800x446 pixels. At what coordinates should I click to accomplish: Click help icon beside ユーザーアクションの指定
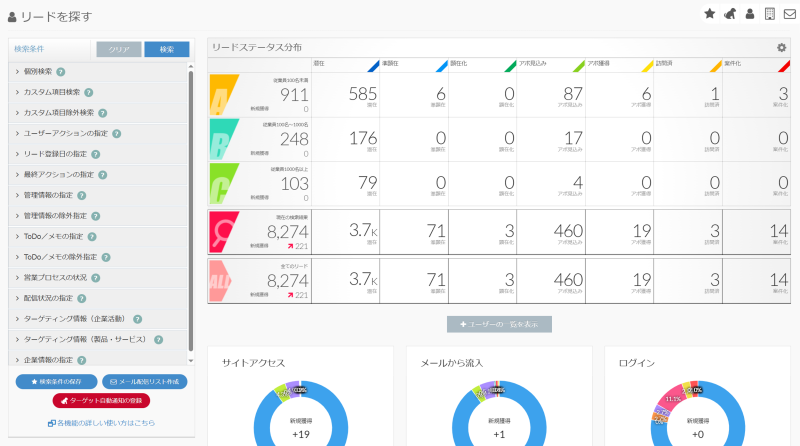click(116, 134)
